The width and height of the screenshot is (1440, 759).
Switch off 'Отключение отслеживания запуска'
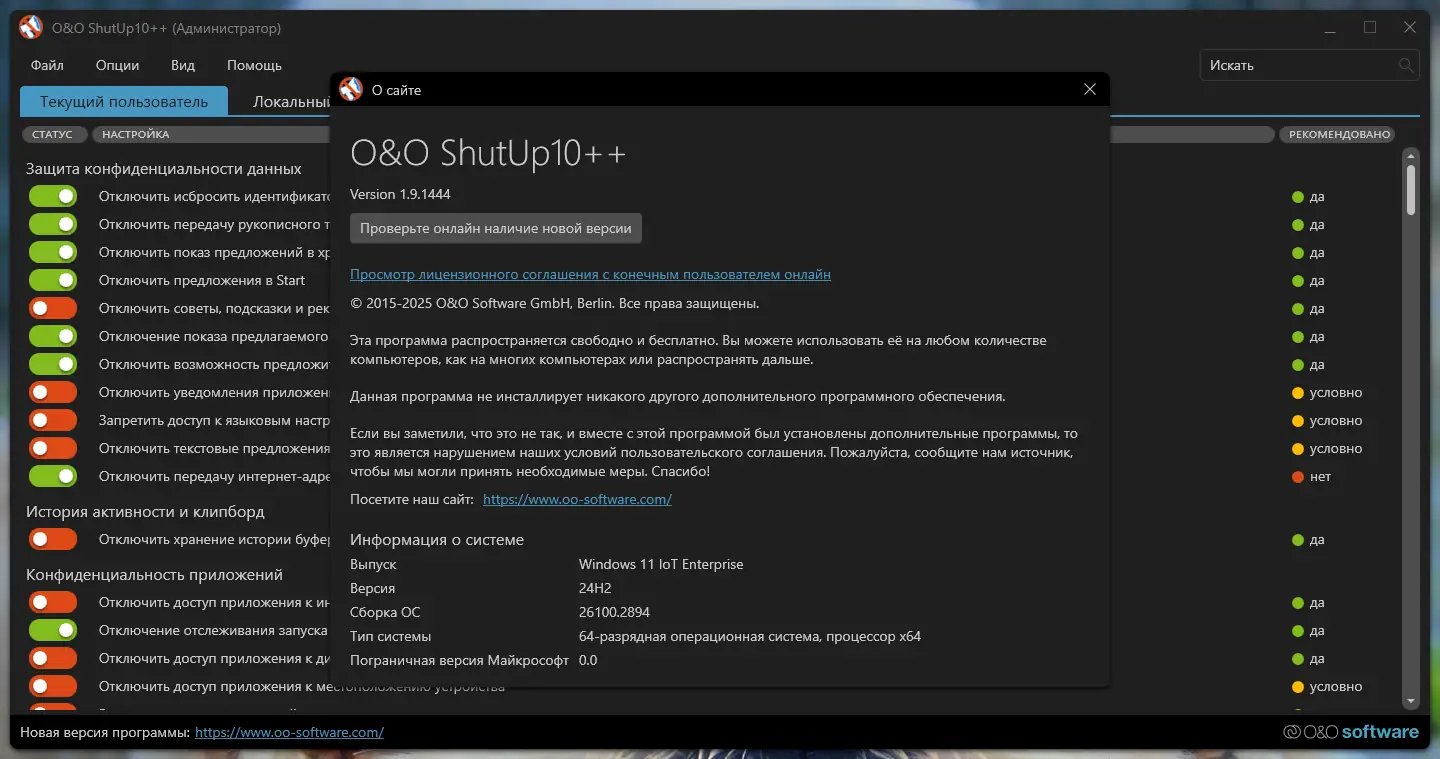(53, 631)
